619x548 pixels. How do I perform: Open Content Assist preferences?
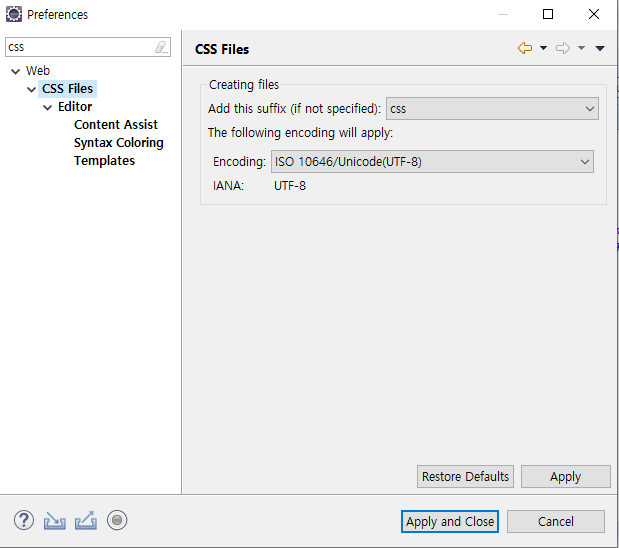pos(116,125)
